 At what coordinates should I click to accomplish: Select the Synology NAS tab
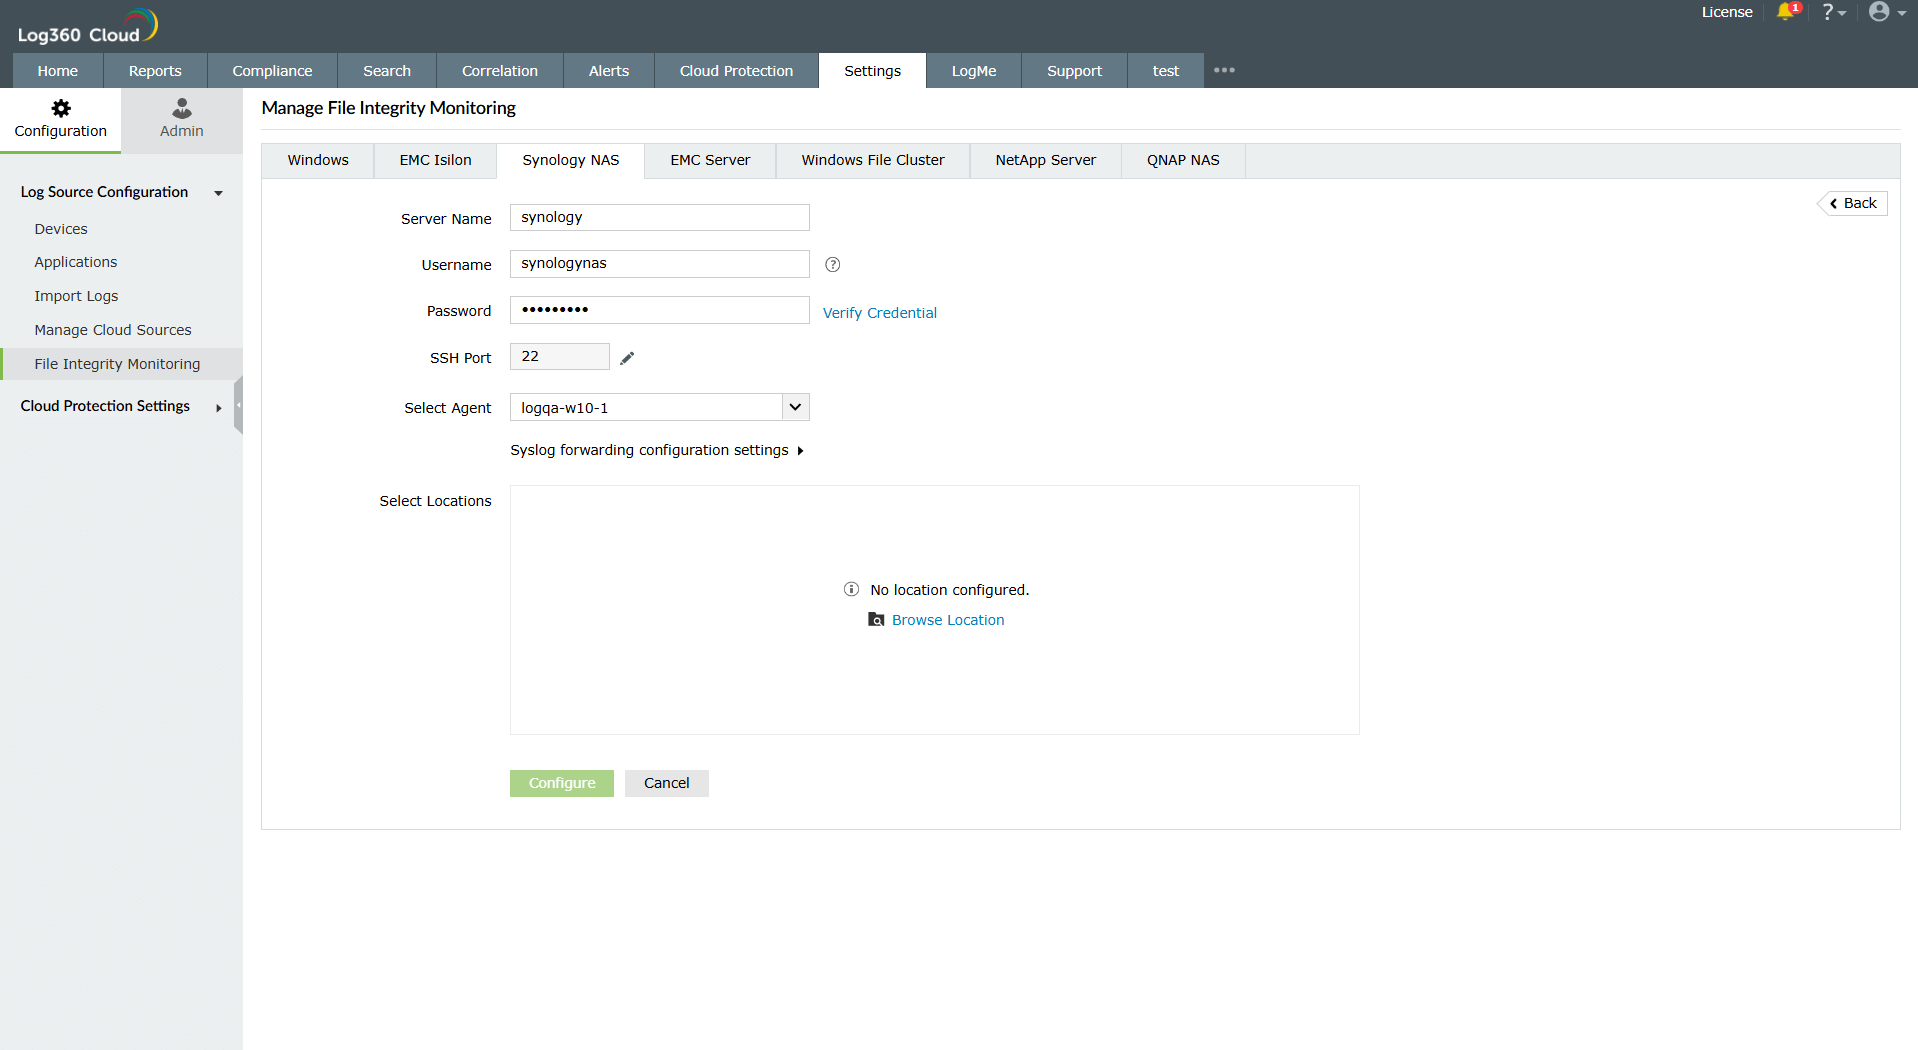click(571, 161)
